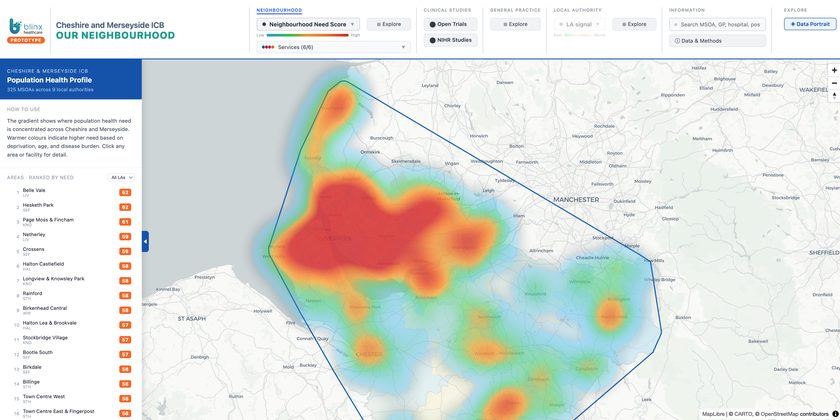Image resolution: width=840 pixels, height=420 pixels.
Task: Open the Data Portrait view
Action: (810, 24)
